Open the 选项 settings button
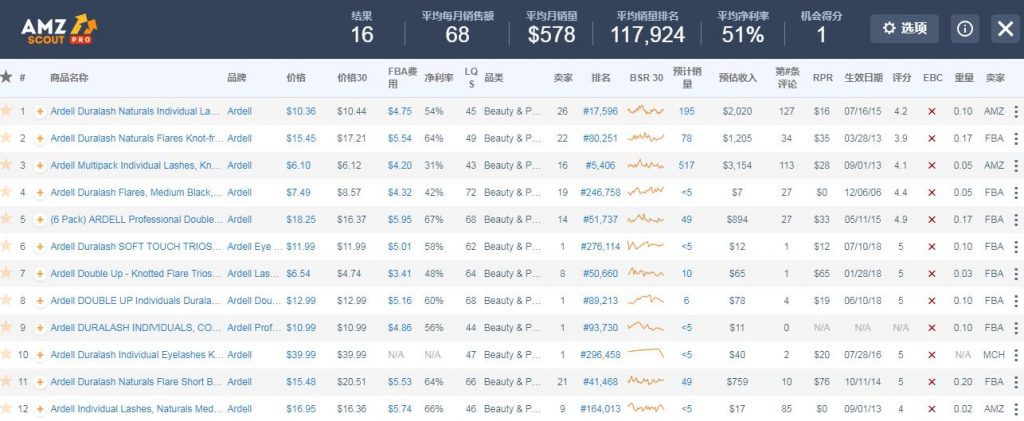This screenshot has height=421, width=1024. click(904, 29)
